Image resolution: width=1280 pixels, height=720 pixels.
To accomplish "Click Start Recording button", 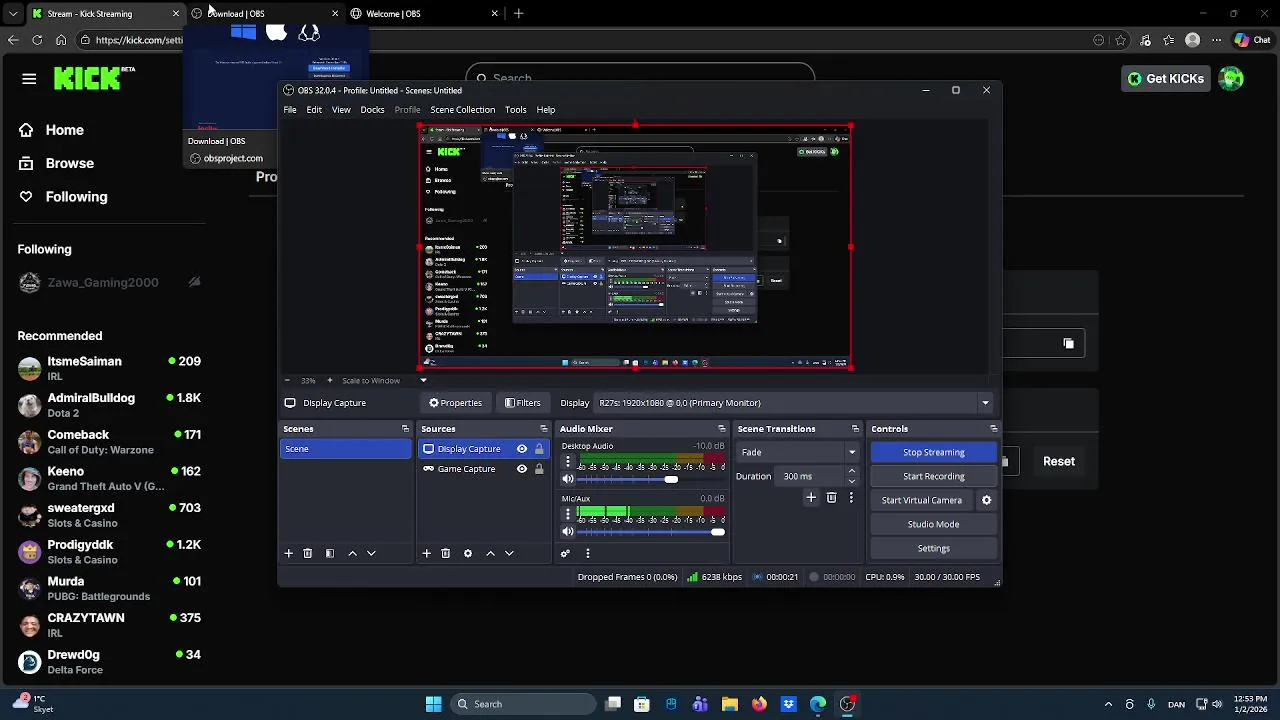I will click(x=934, y=476).
